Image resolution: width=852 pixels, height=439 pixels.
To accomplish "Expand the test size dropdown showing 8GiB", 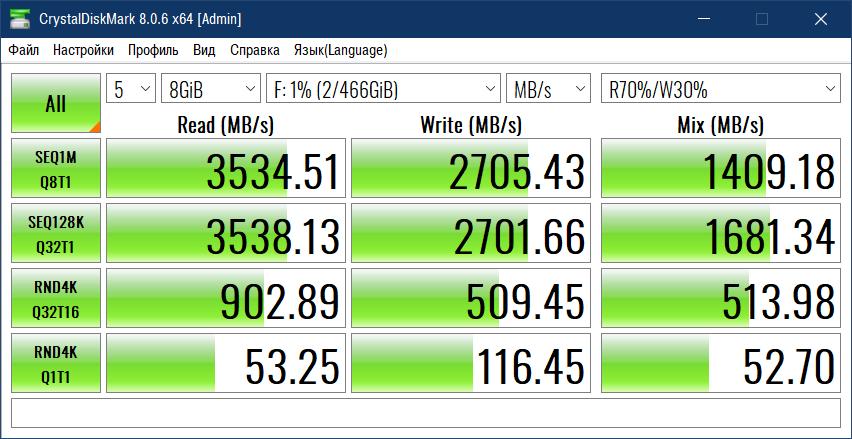I will pyautogui.click(x=211, y=89).
